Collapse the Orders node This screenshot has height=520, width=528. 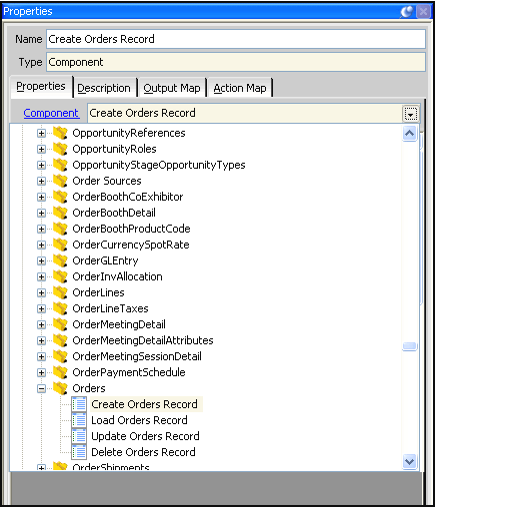coord(41,389)
